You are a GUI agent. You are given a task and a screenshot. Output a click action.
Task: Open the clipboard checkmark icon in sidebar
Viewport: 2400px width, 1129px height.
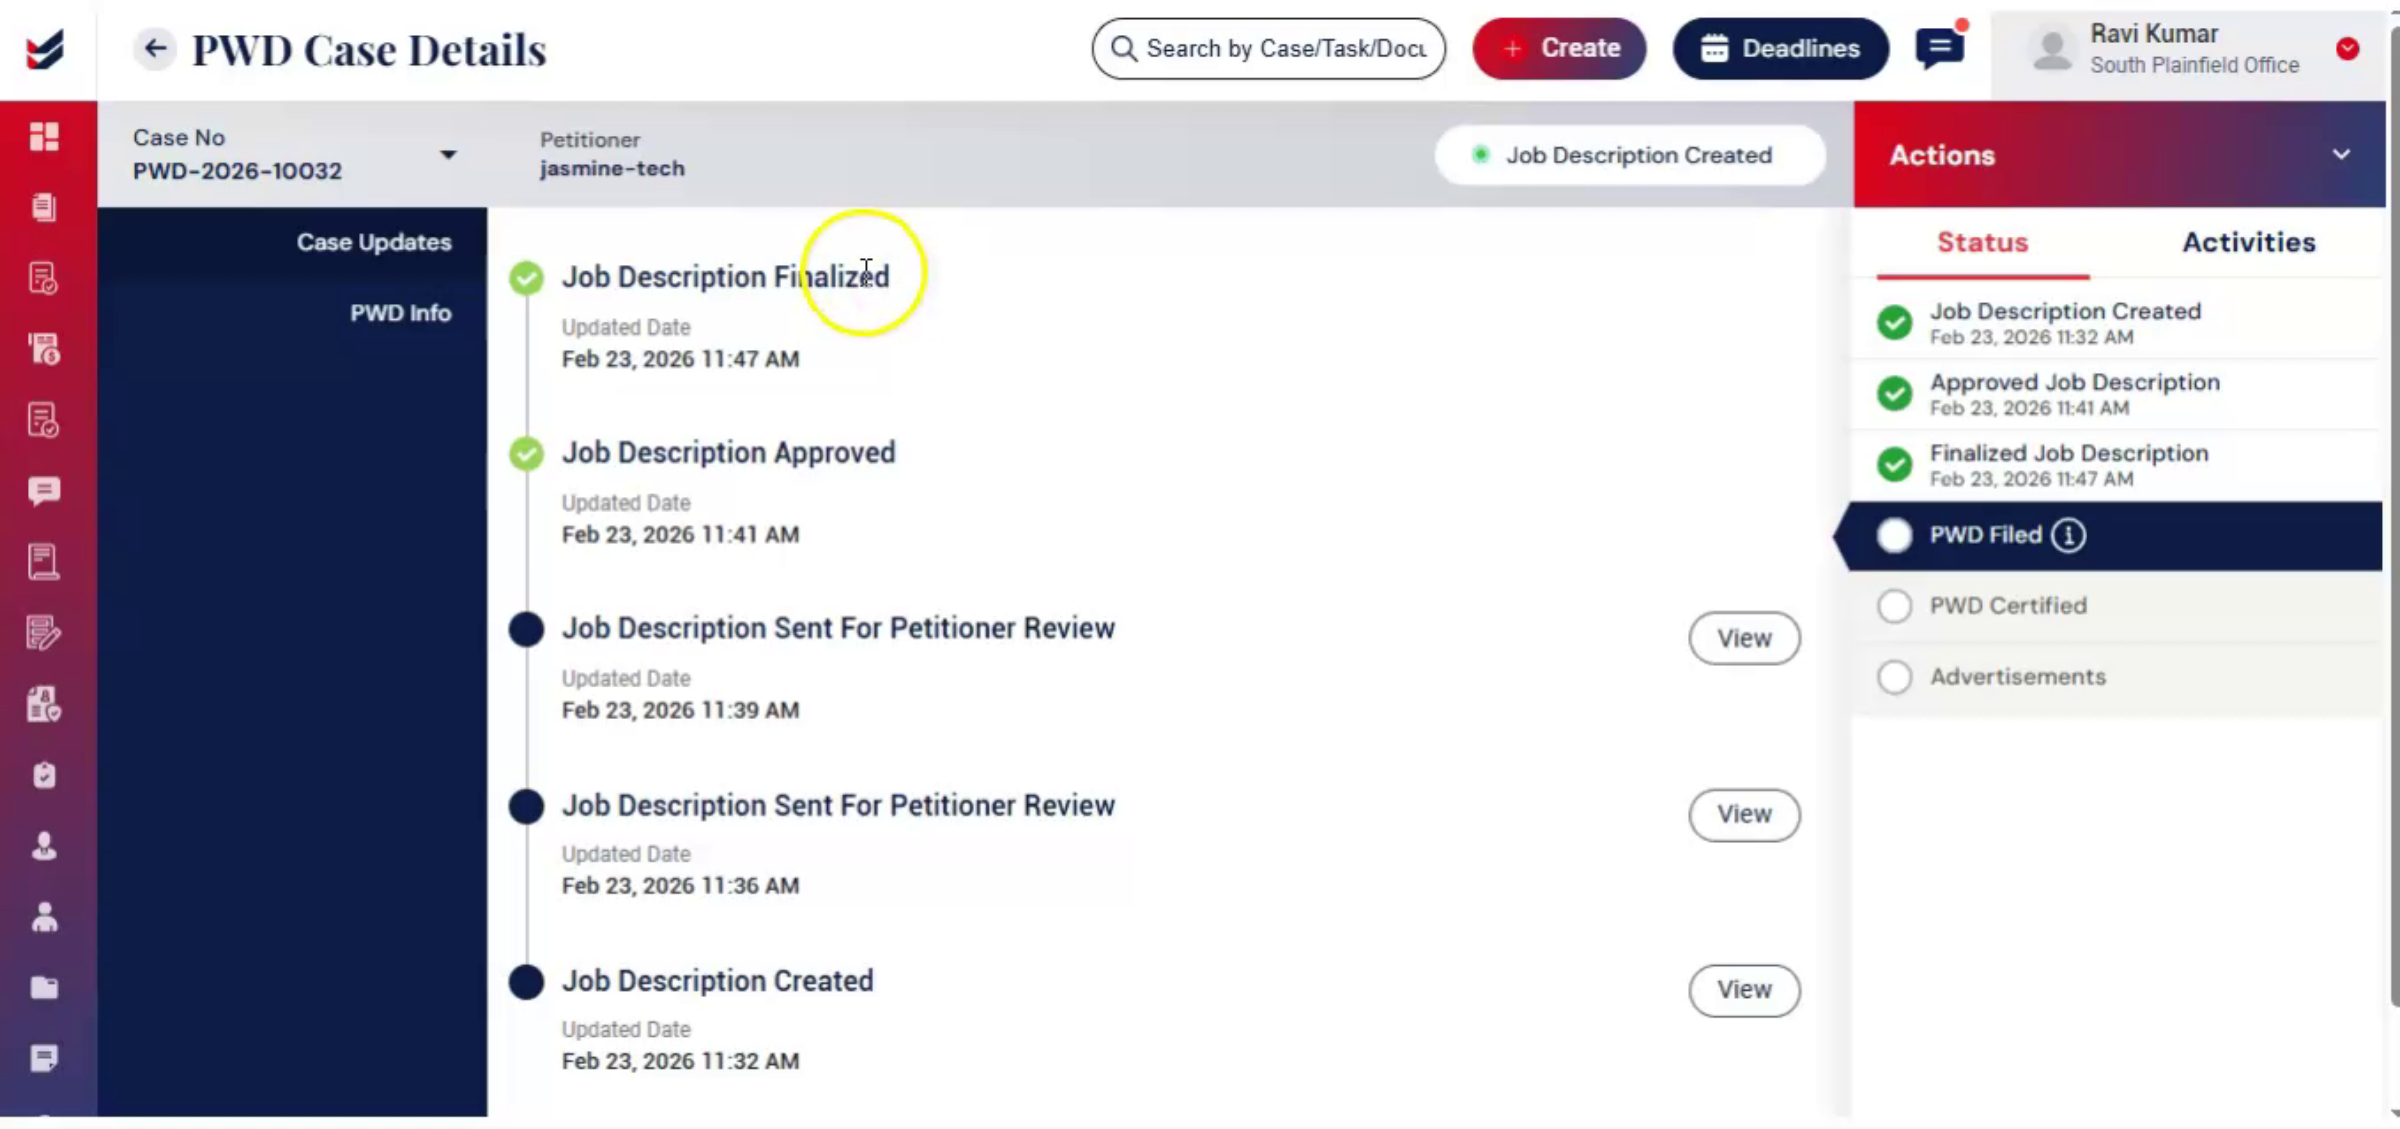click(x=44, y=775)
